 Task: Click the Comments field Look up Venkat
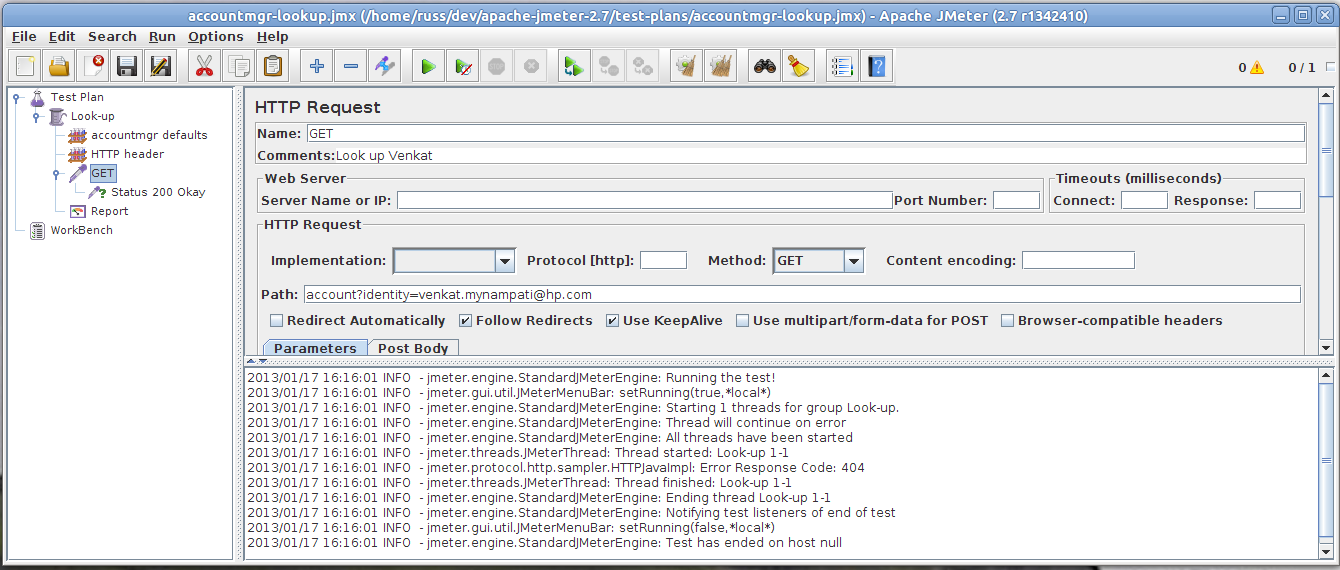(x=820, y=156)
